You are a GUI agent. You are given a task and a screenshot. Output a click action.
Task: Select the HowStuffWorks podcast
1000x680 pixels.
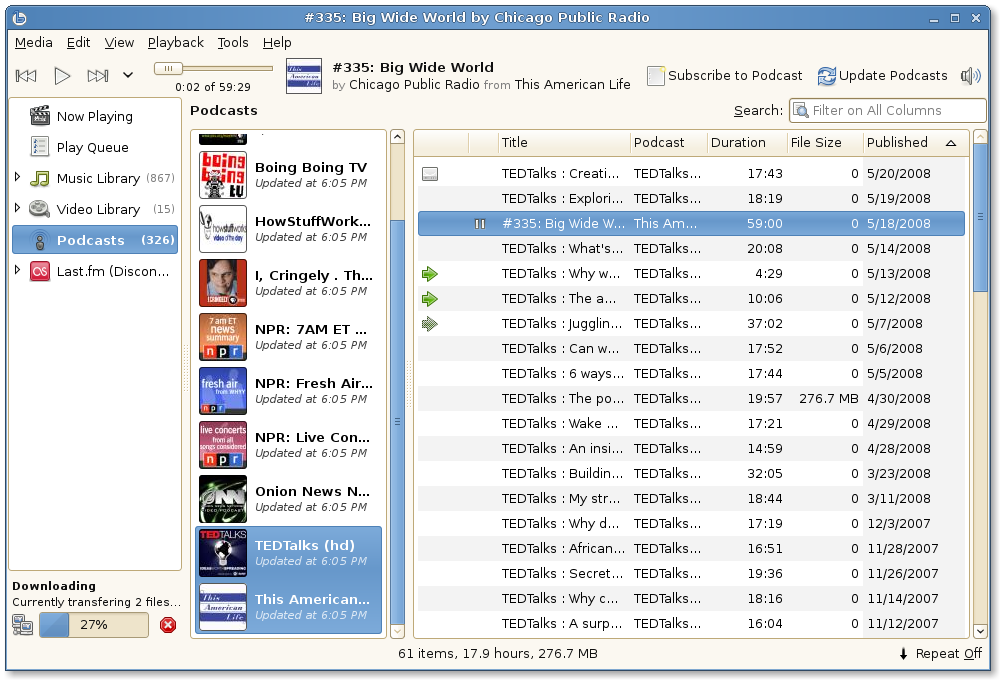click(288, 229)
